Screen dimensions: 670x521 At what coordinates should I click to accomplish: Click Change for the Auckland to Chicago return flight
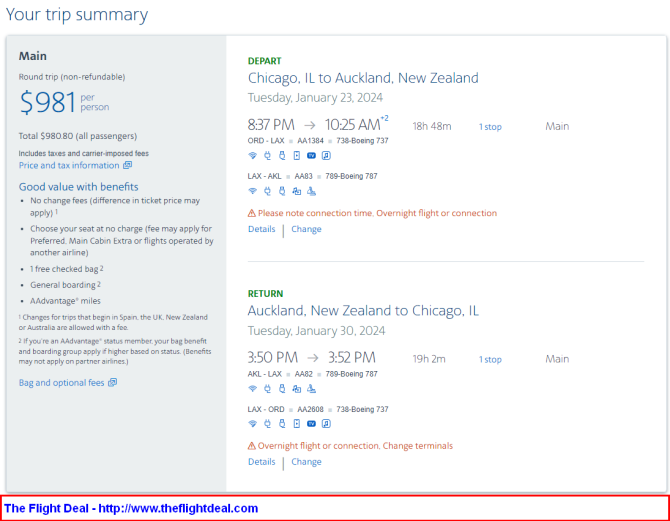(306, 462)
